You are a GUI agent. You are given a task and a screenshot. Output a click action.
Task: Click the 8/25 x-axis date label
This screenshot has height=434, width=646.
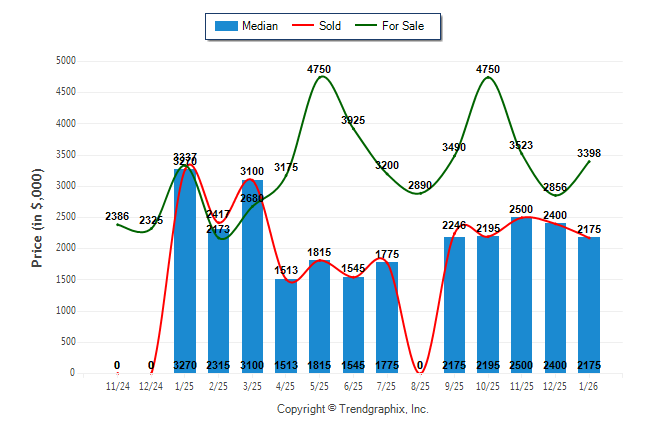(x=421, y=385)
